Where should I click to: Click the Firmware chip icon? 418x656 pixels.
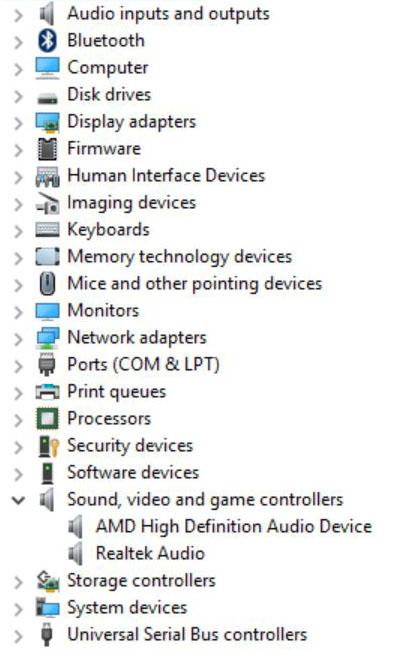[47, 149]
